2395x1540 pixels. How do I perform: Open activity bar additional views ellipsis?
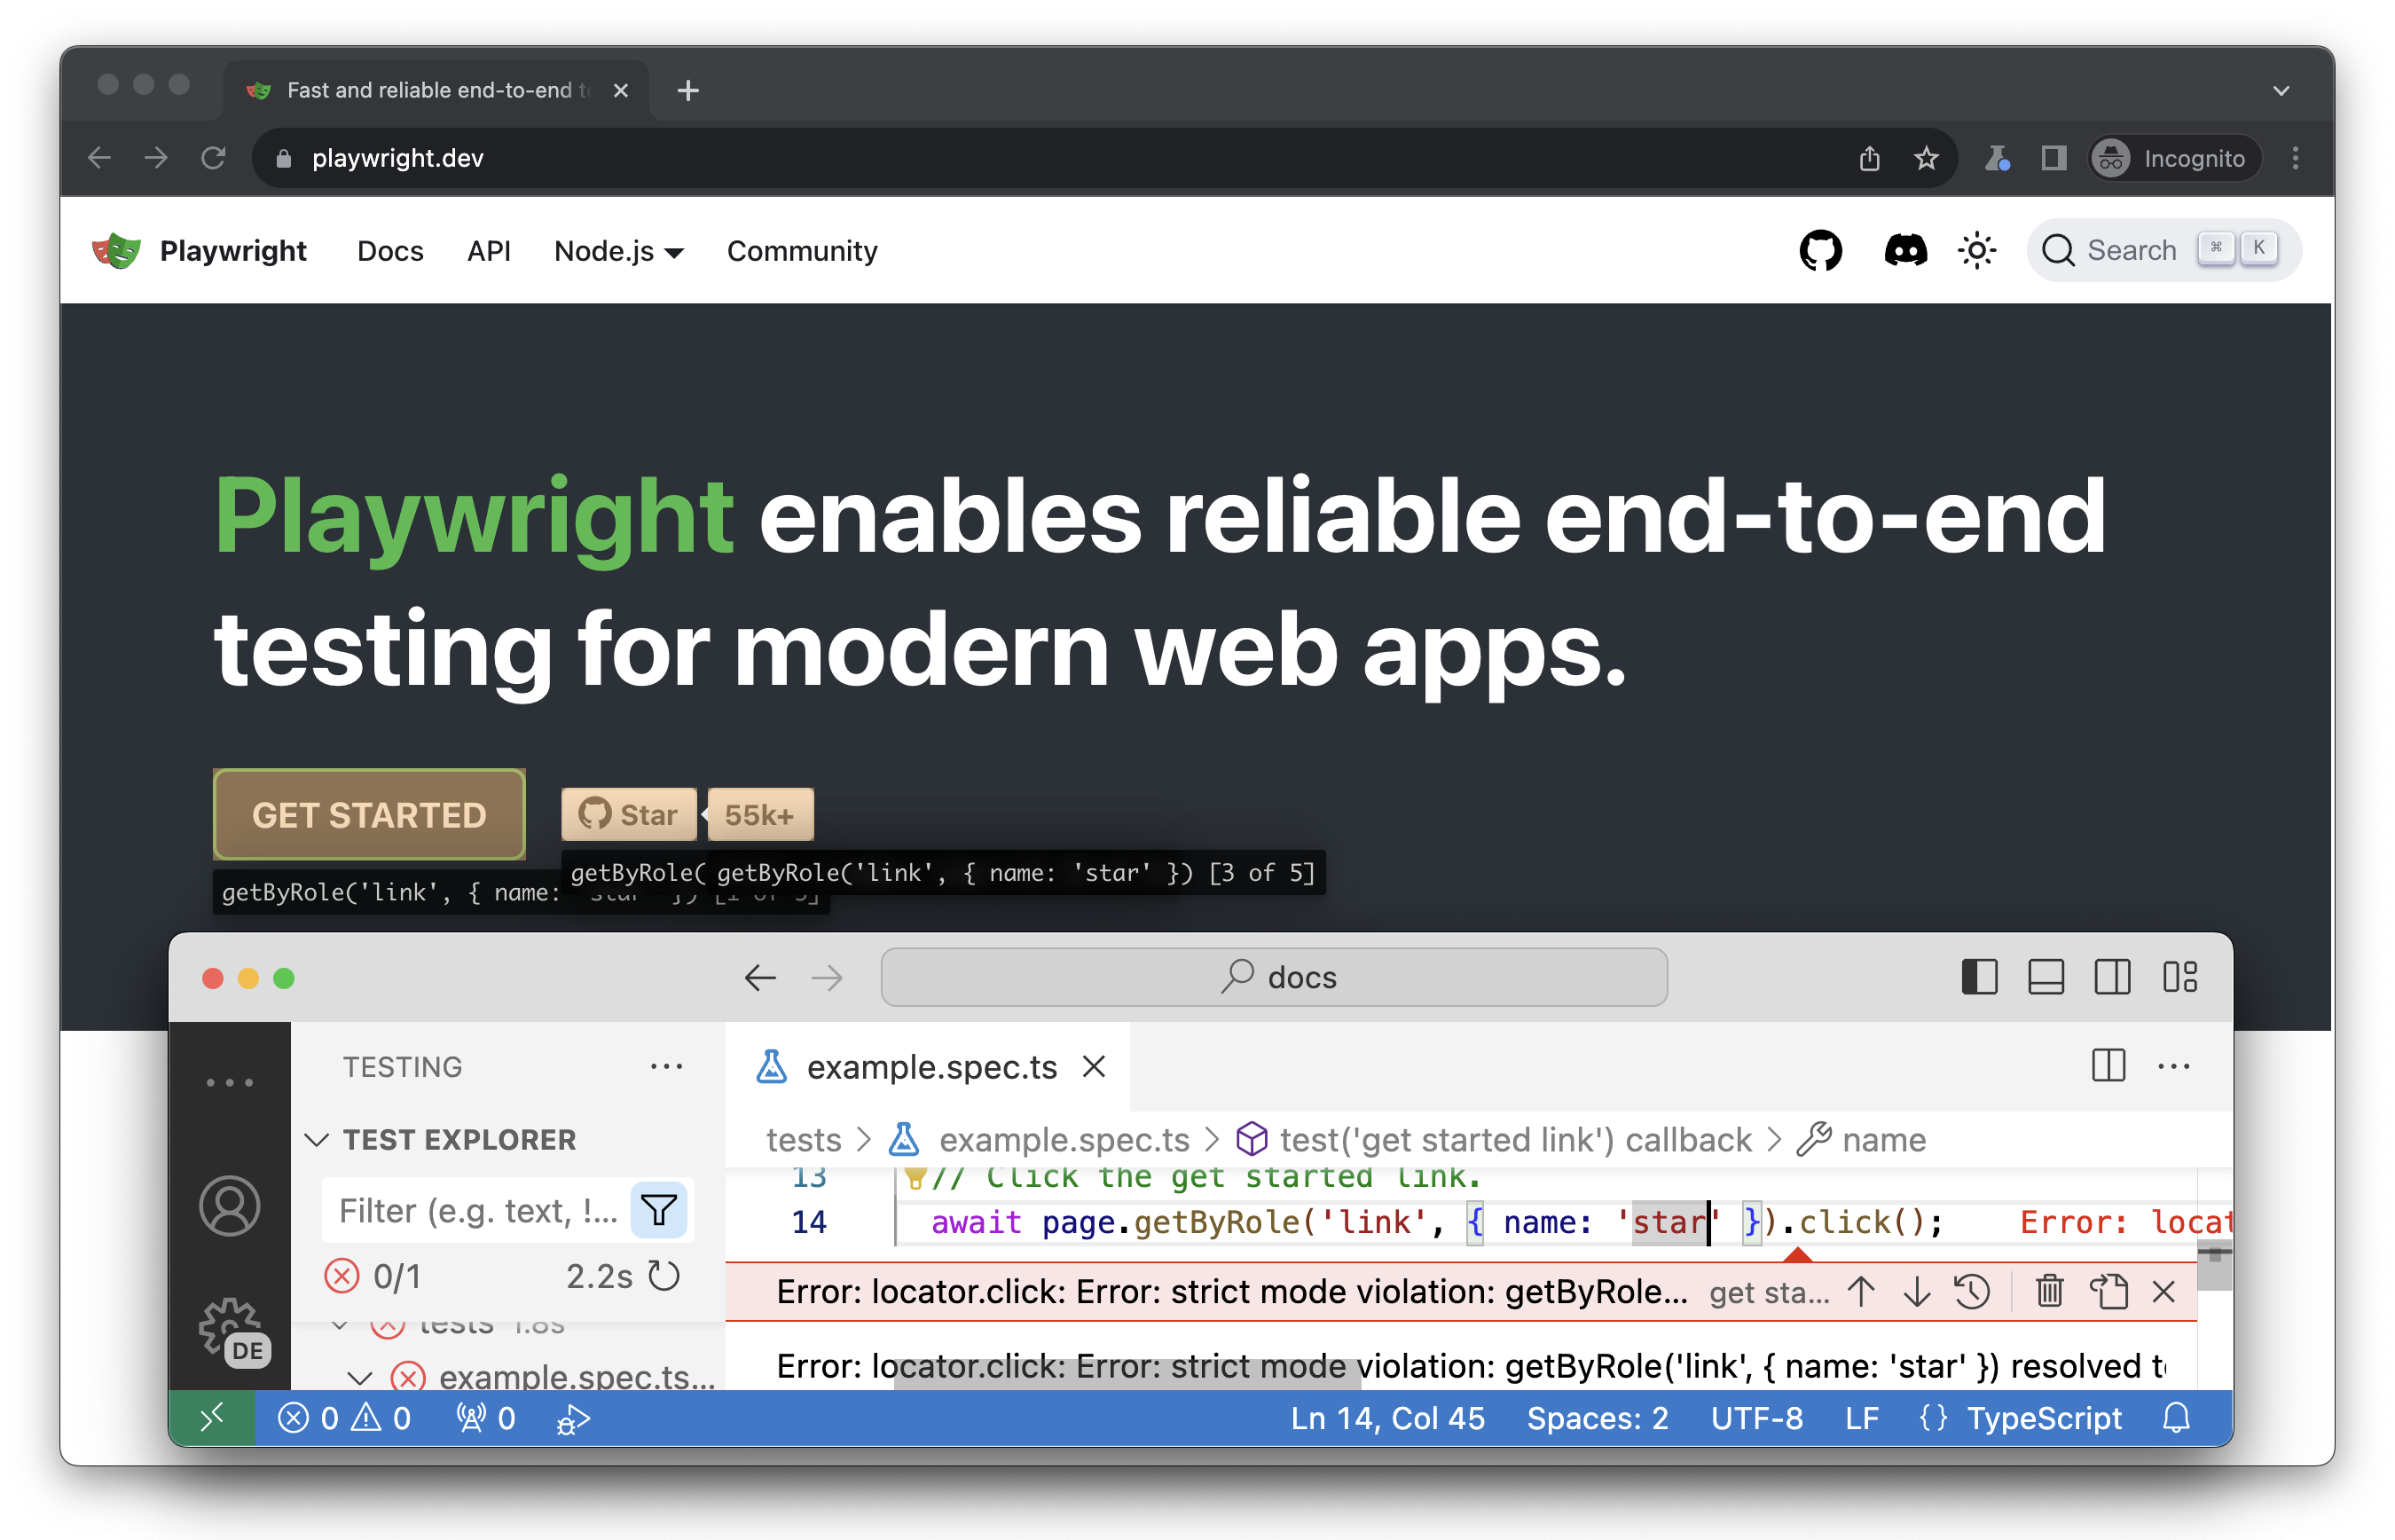coord(229,1082)
